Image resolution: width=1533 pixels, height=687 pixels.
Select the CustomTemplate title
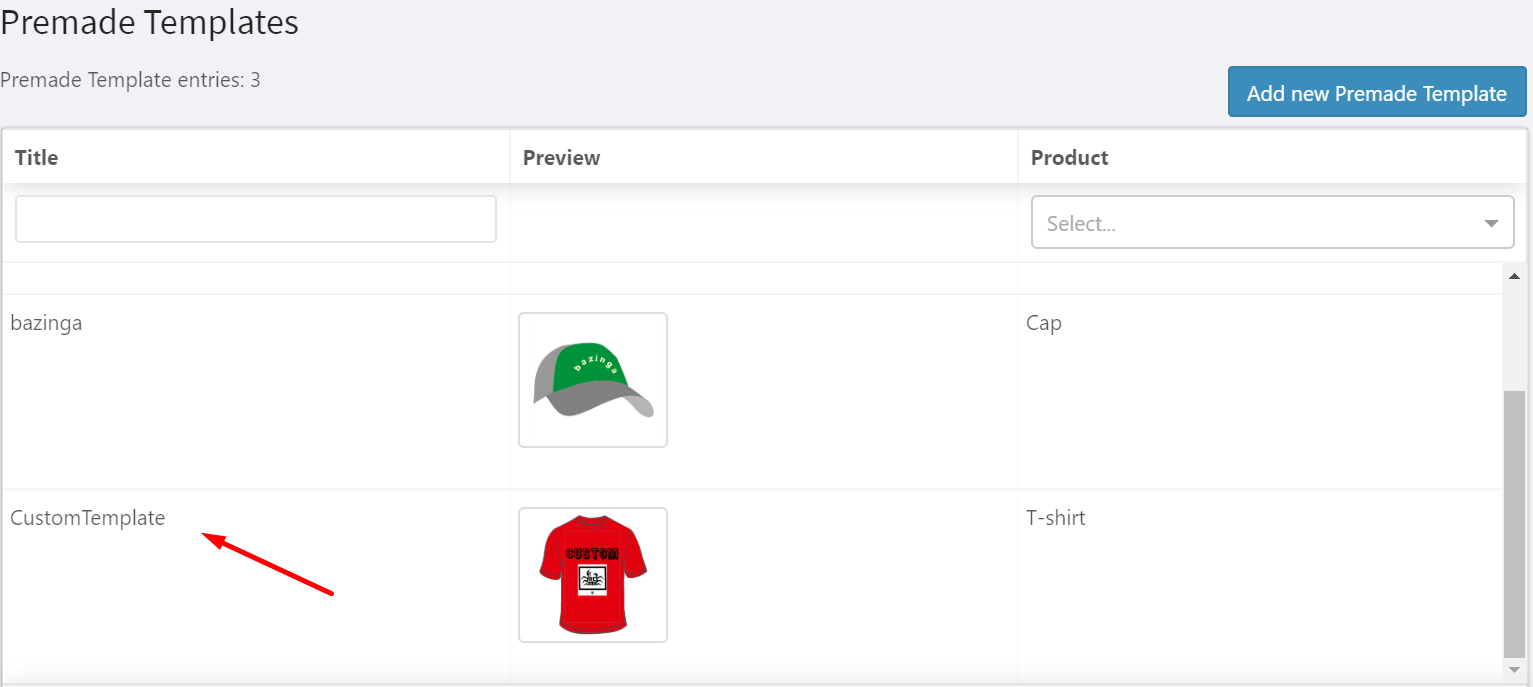pyautogui.click(x=88, y=518)
